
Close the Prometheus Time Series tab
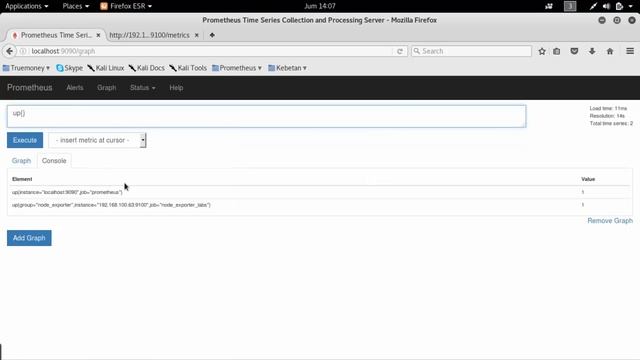[98, 36]
